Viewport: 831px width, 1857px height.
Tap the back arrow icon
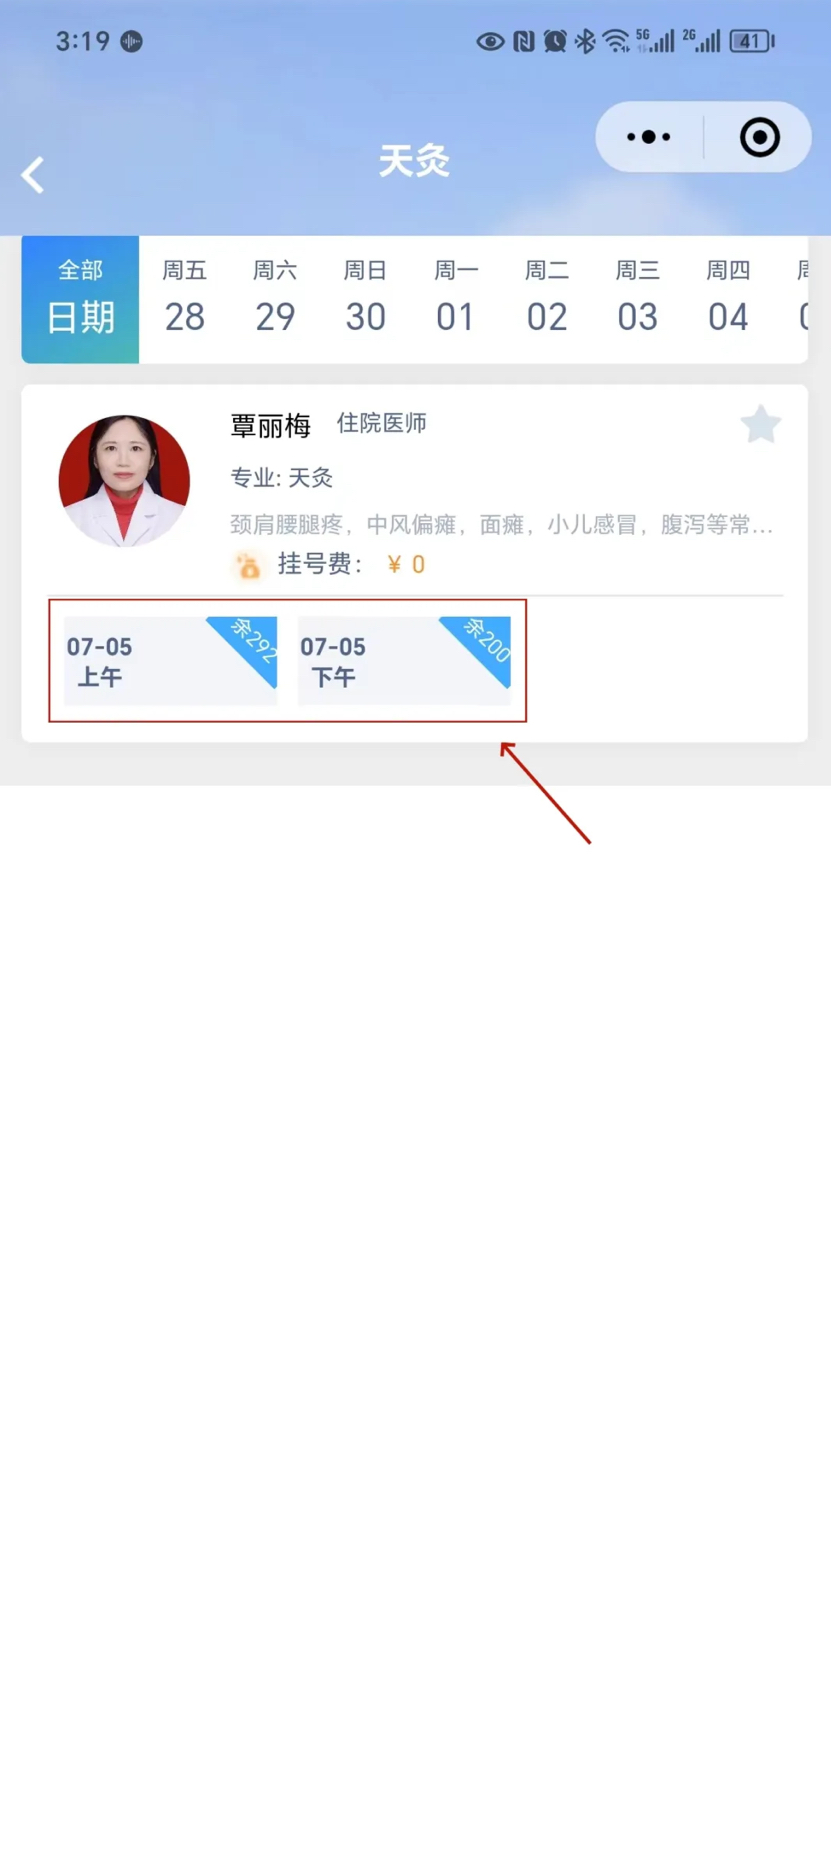click(x=33, y=175)
